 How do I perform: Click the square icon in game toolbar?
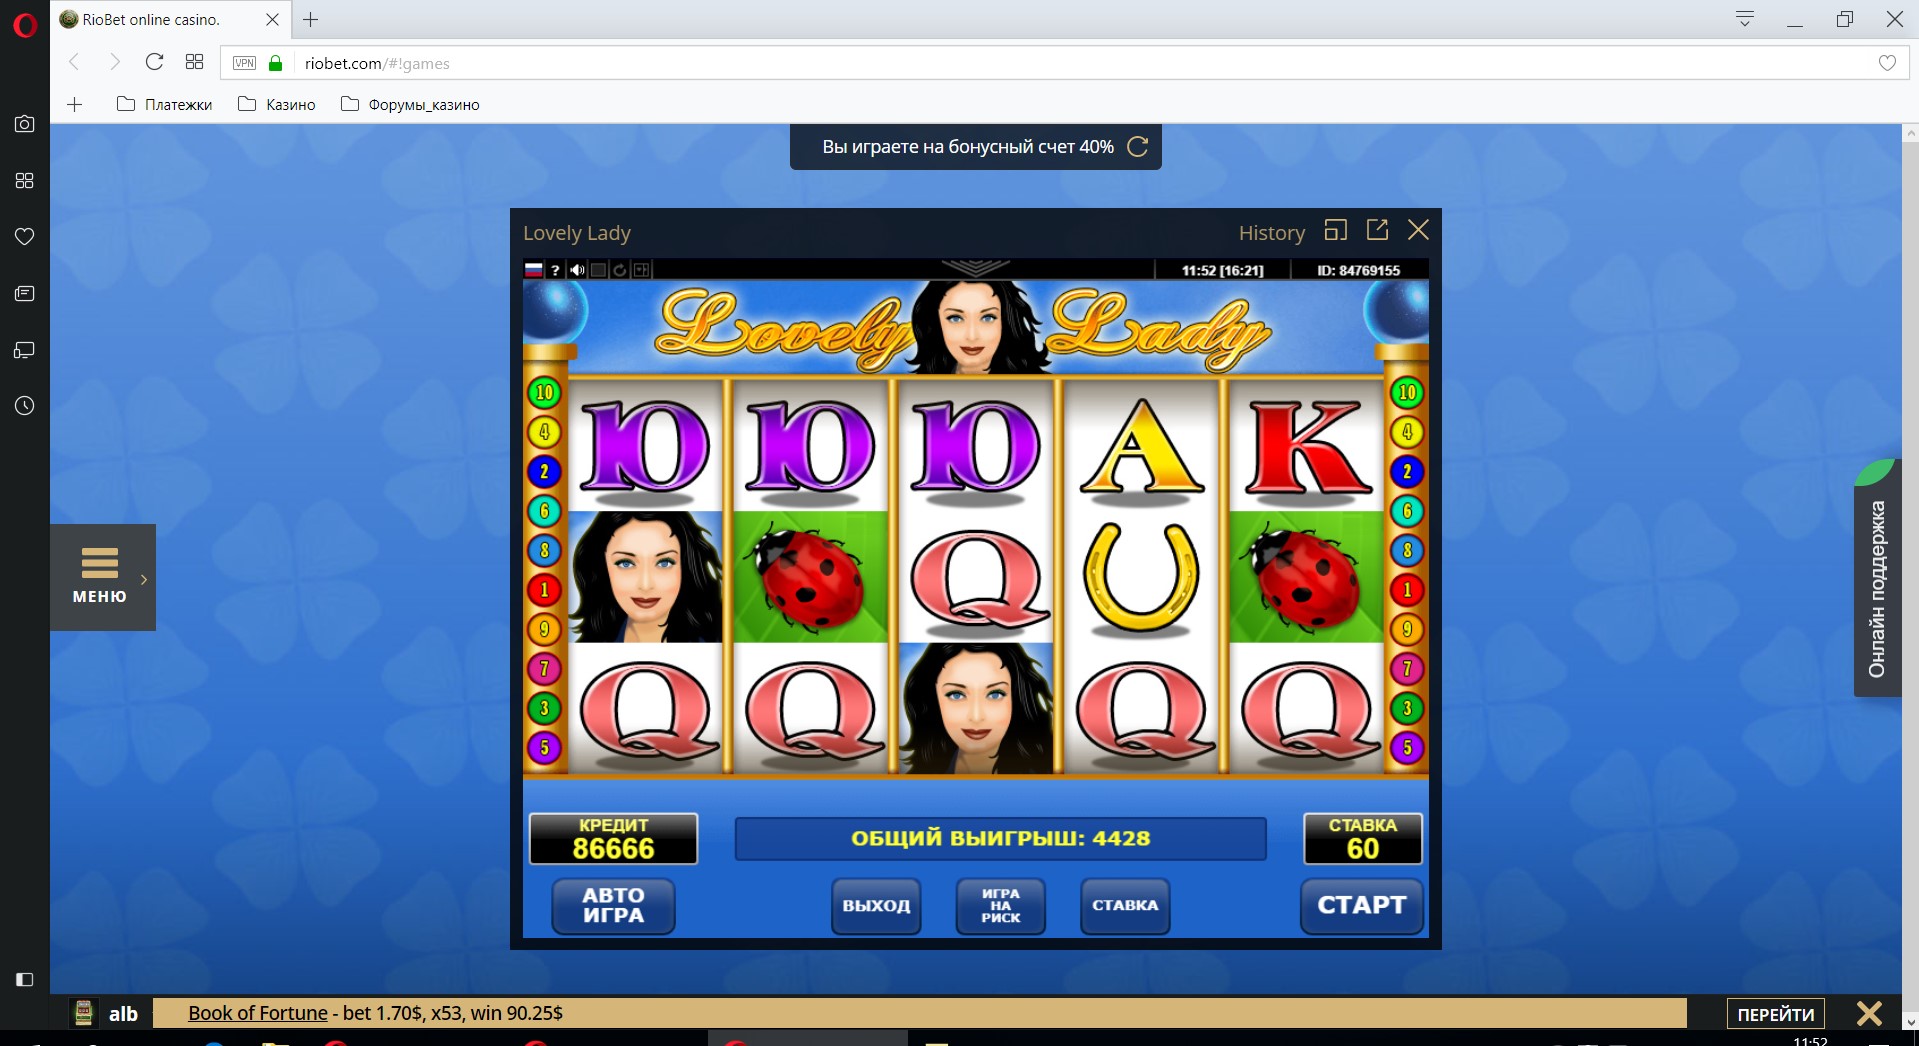click(x=598, y=270)
